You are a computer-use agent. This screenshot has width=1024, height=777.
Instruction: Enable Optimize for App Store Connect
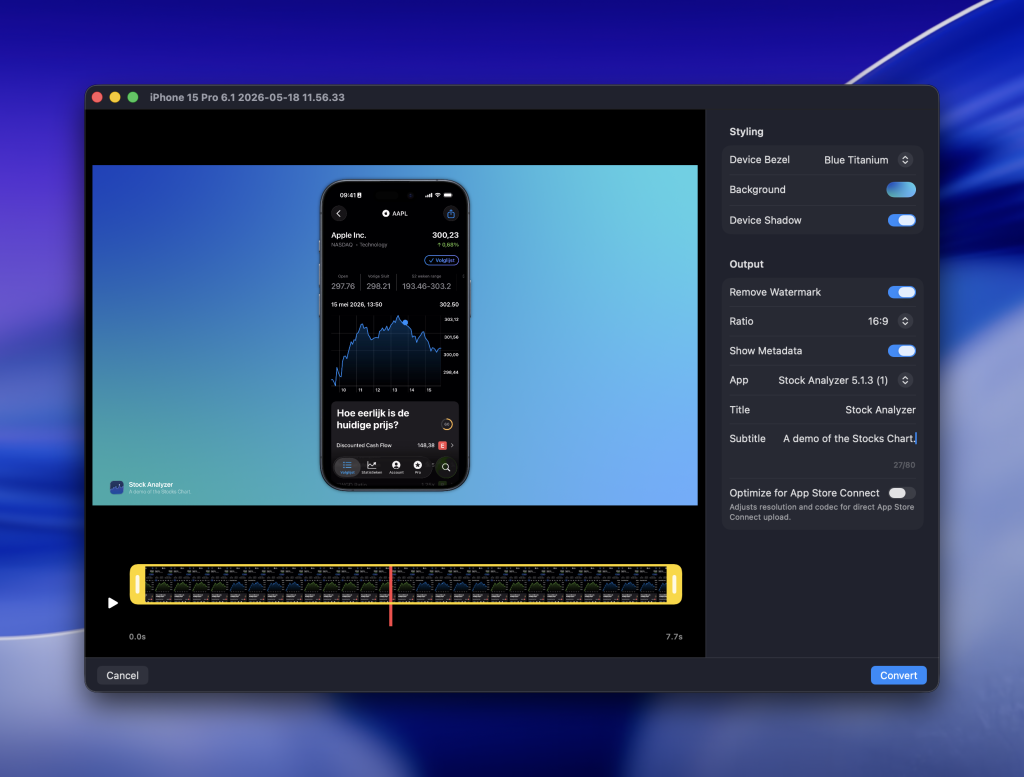(x=901, y=493)
